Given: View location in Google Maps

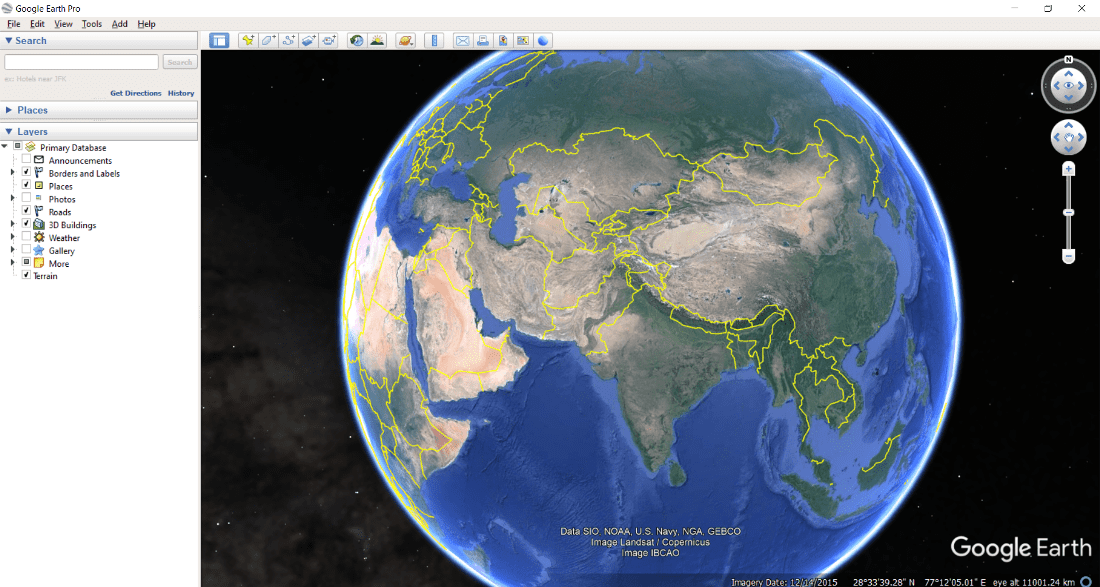Looking at the screenshot, I should pyautogui.click(x=523, y=41).
